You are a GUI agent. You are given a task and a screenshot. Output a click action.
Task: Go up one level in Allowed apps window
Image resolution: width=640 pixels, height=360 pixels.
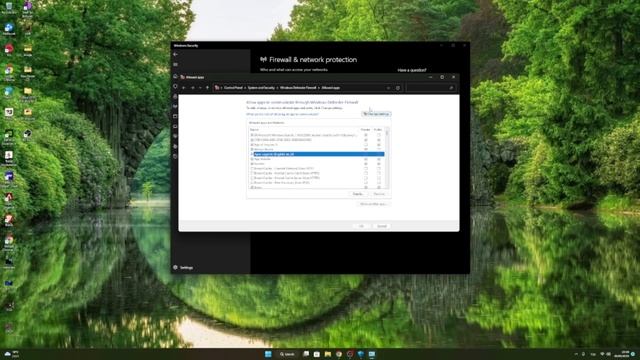tap(207, 88)
